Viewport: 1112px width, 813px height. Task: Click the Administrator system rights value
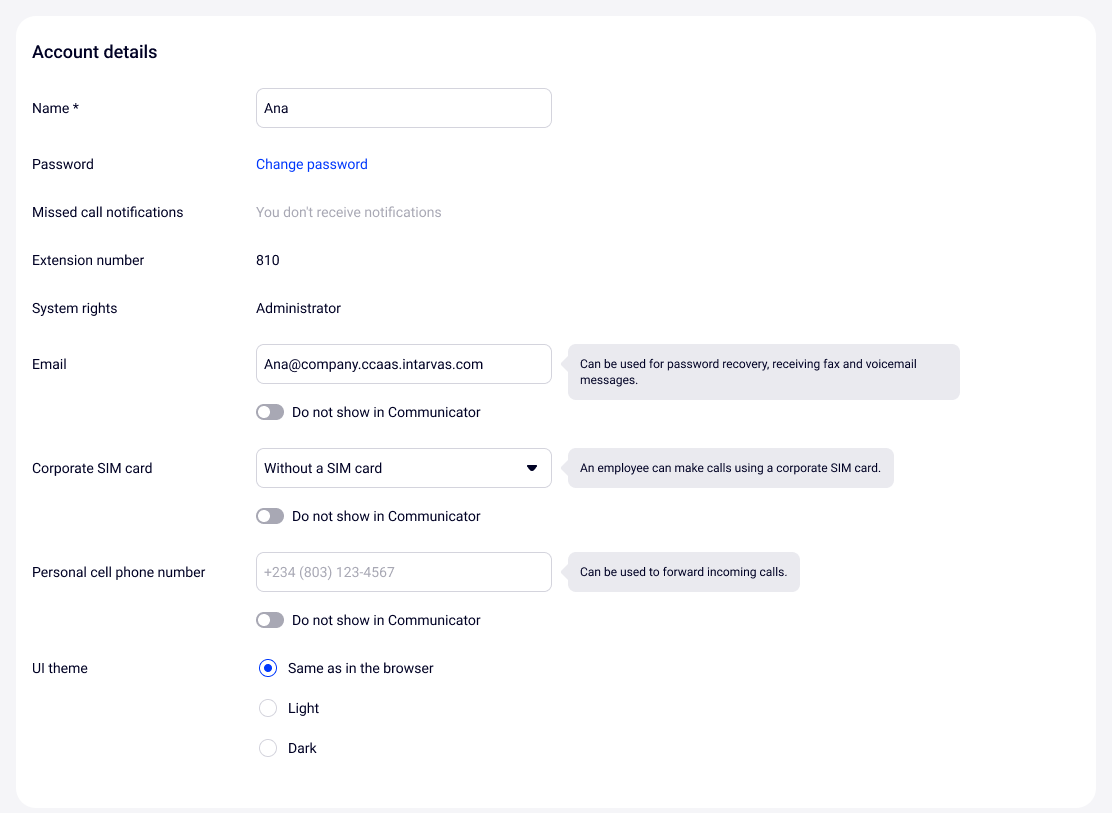coord(298,308)
